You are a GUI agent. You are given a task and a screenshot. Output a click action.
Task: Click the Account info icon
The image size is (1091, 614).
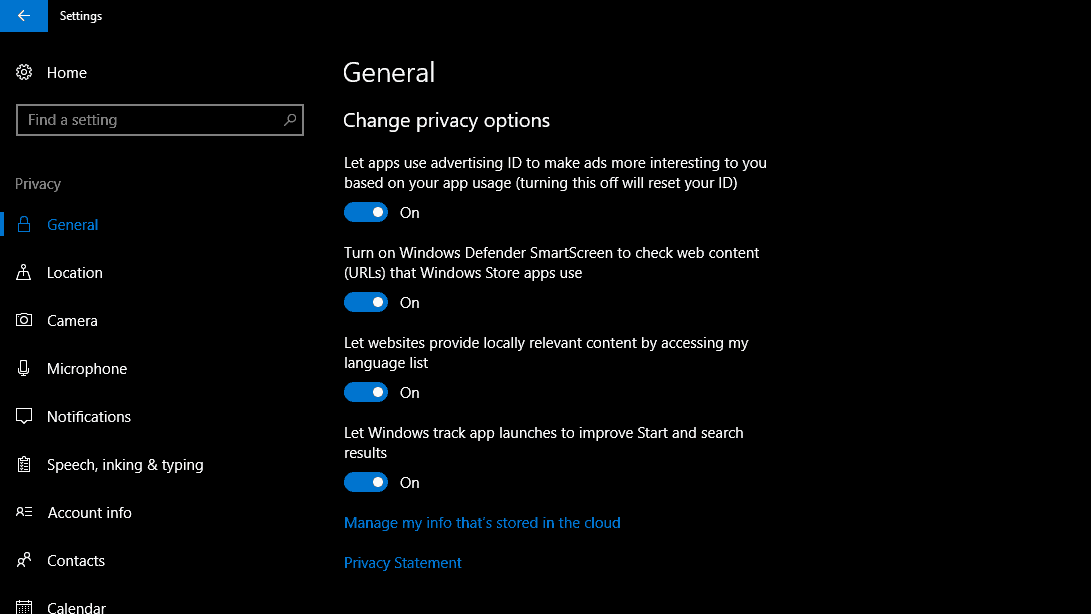pos(25,513)
